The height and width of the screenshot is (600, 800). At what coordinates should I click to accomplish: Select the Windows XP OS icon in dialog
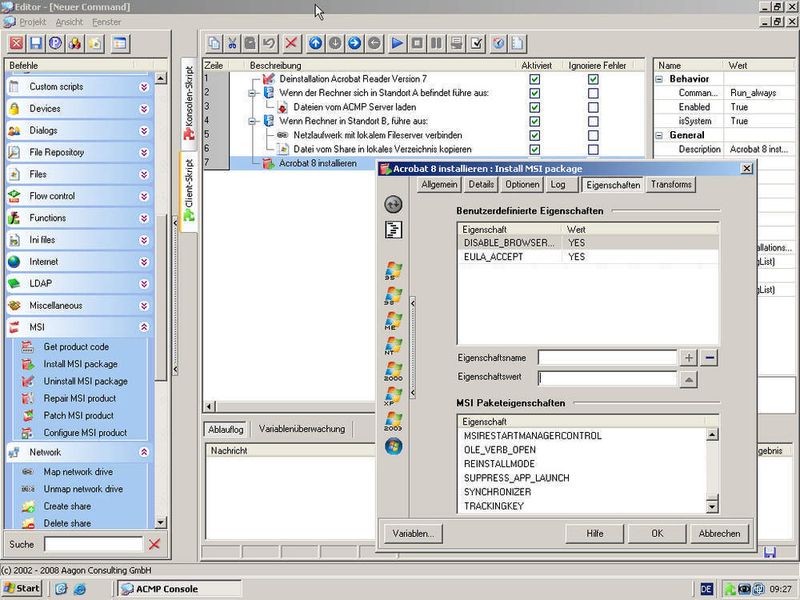(x=393, y=396)
